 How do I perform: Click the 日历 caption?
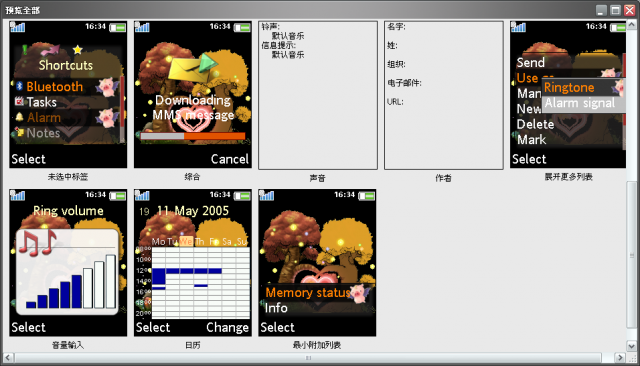[192, 345]
